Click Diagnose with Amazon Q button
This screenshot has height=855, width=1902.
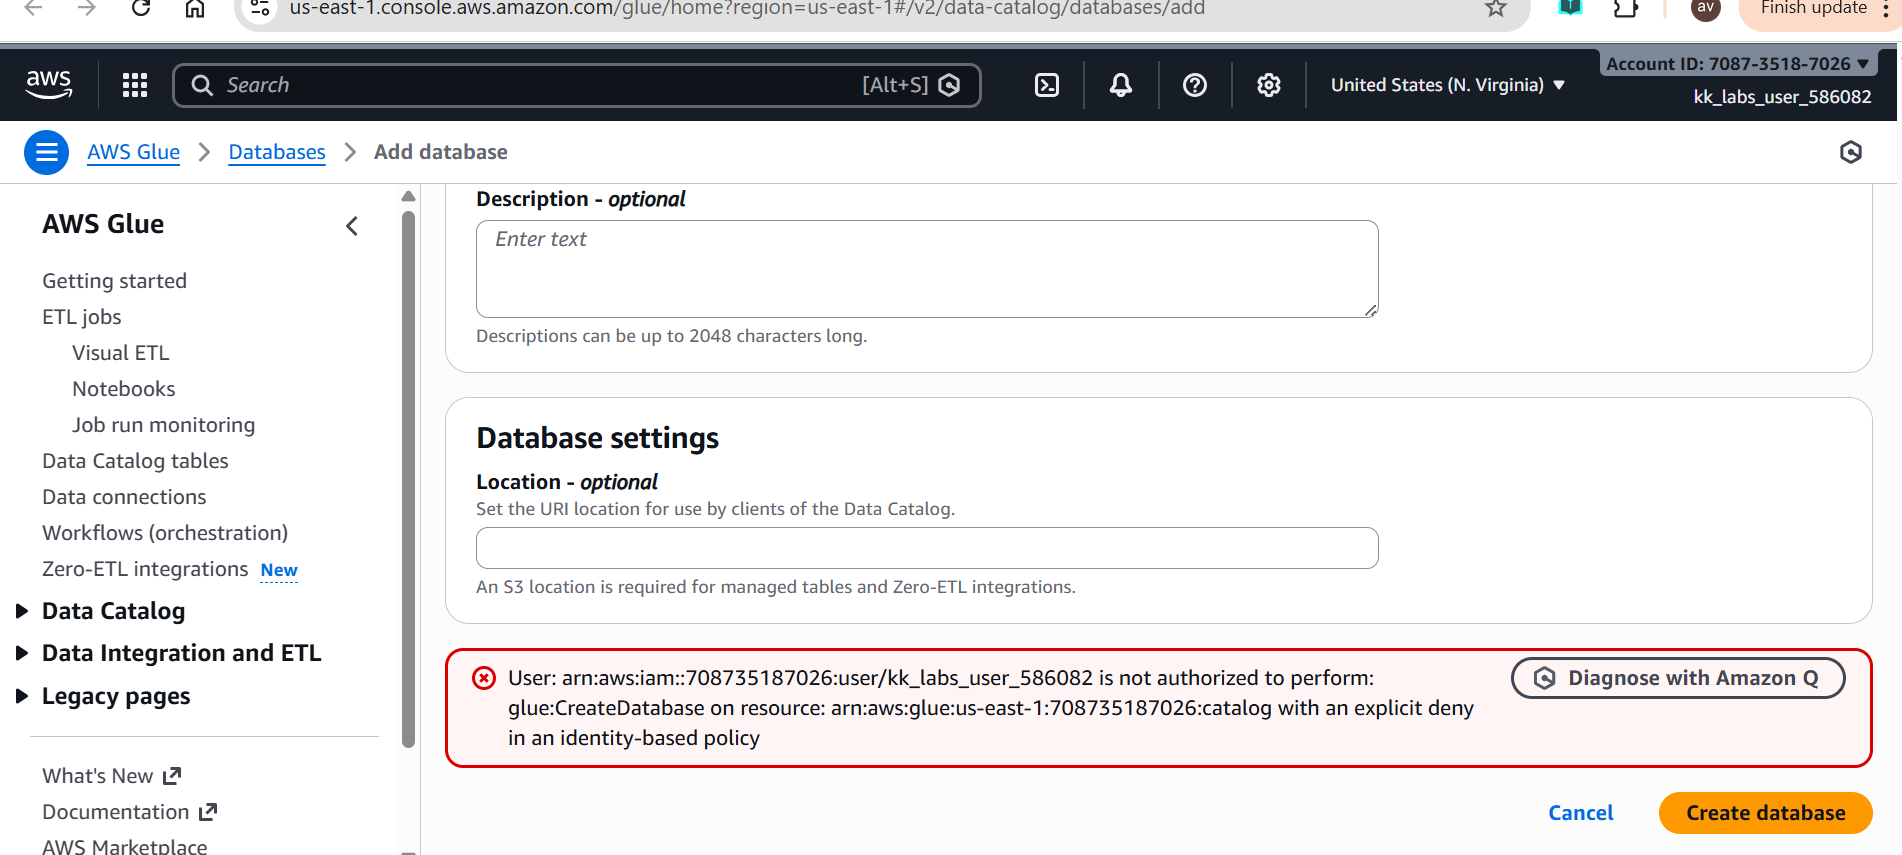1677,678
